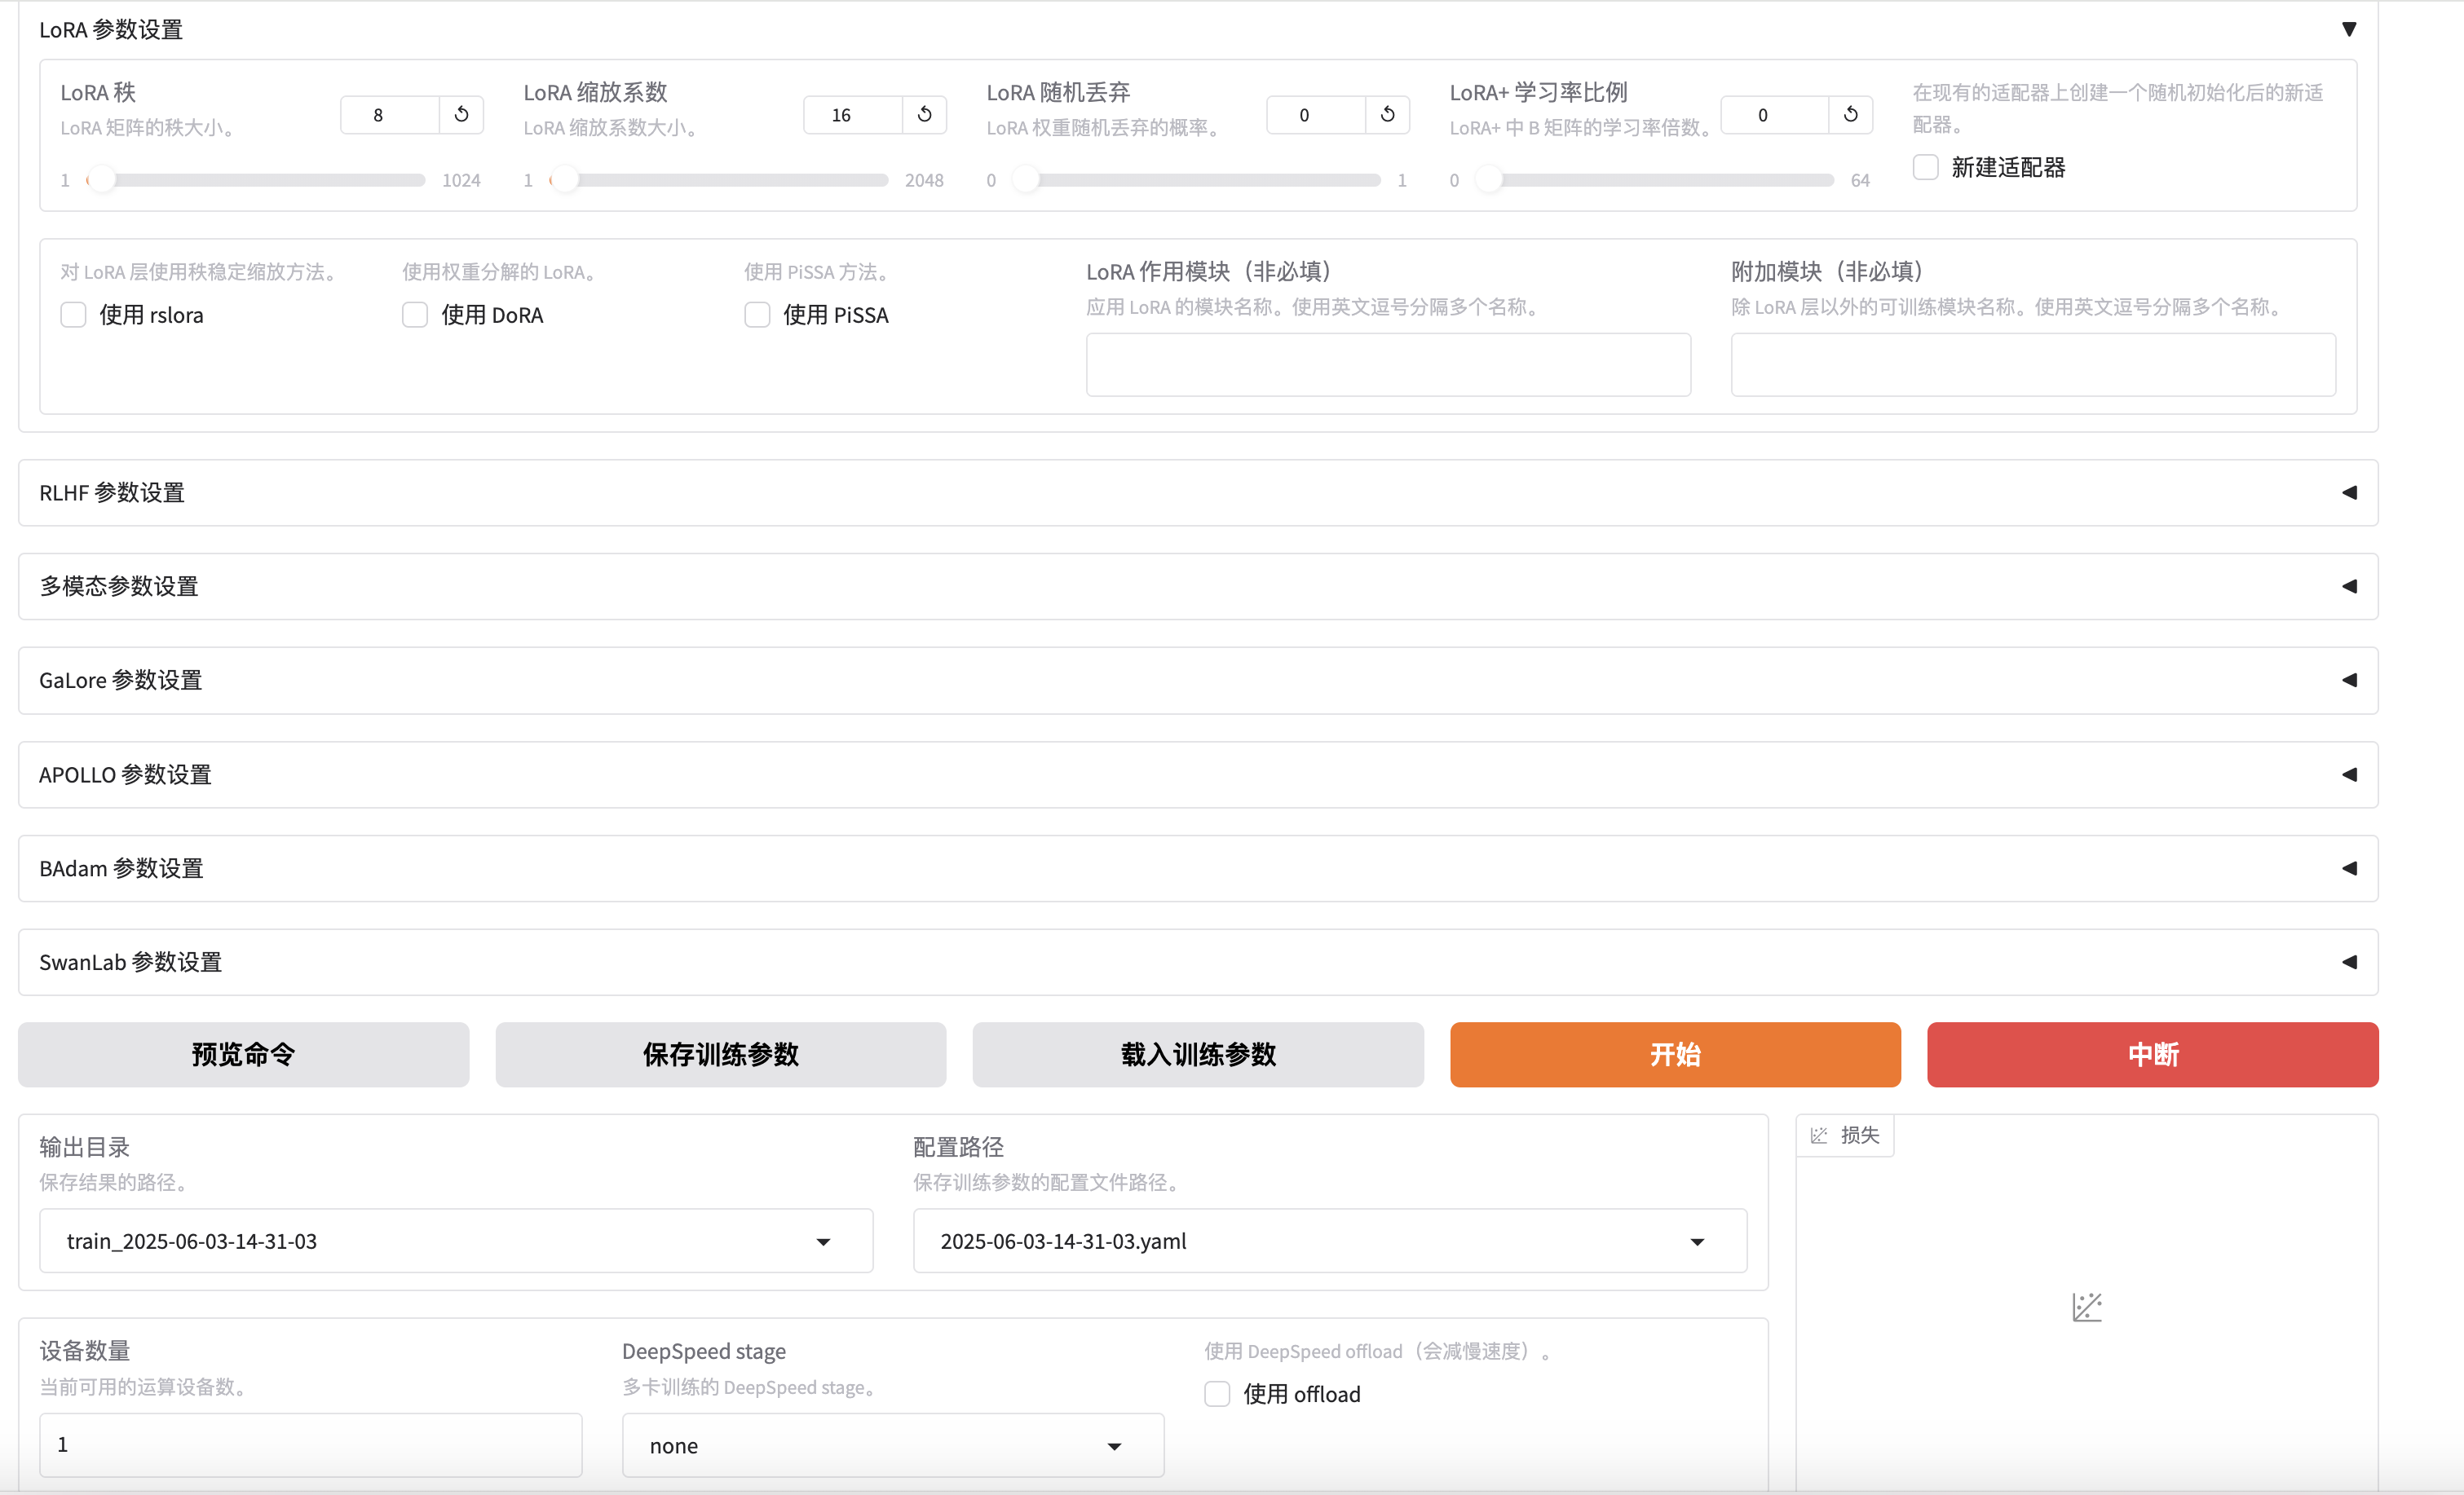Check the 使用 DoRA option
Image resolution: width=2464 pixels, height=1495 pixels.
(x=415, y=315)
